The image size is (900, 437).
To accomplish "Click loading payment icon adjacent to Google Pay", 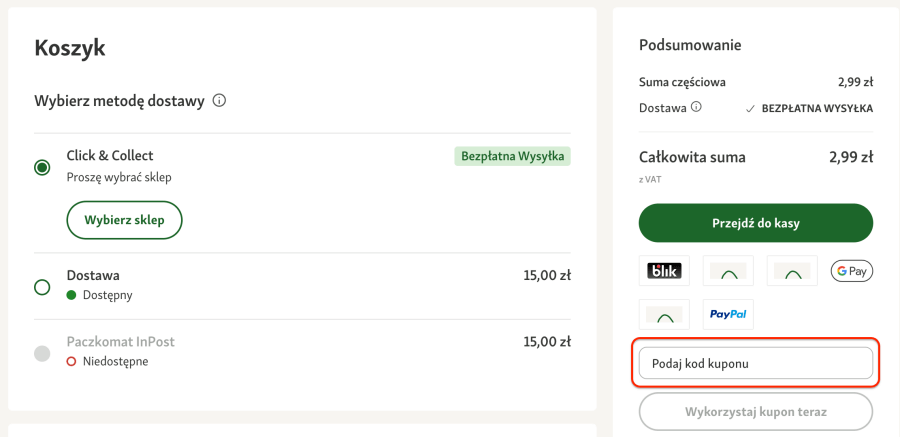I will 792,270.
